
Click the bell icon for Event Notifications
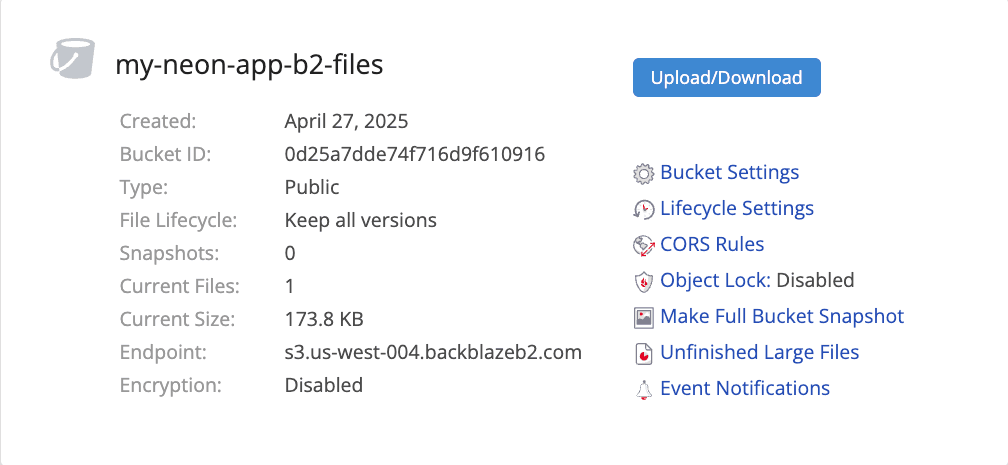(x=644, y=390)
